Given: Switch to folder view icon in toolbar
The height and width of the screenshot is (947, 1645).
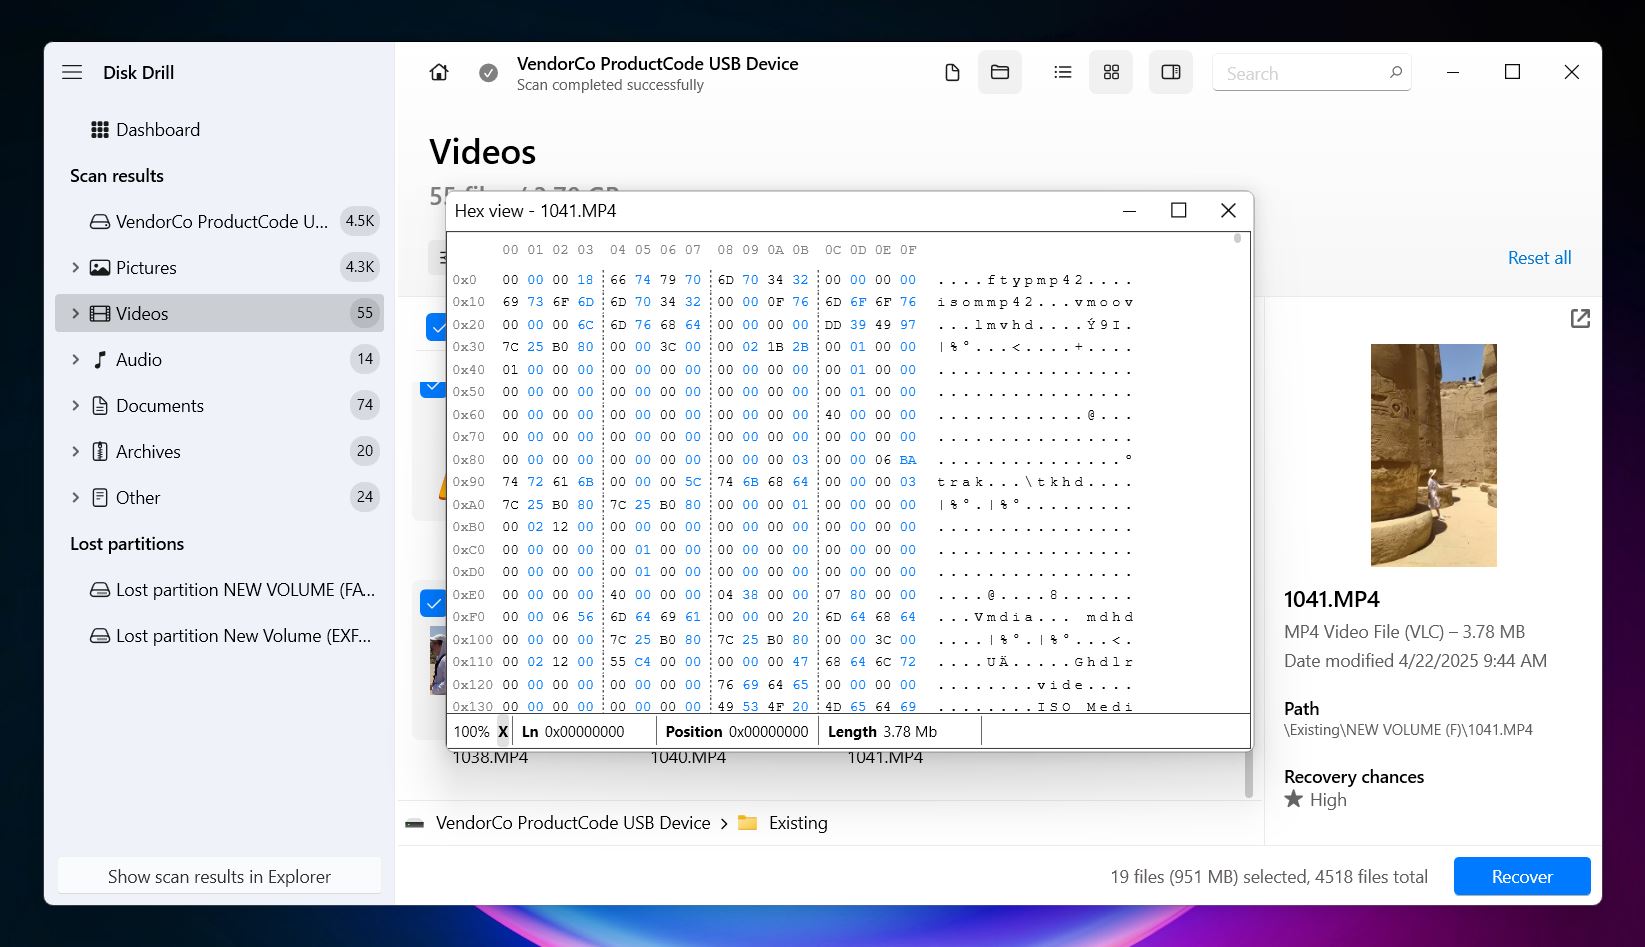Looking at the screenshot, I should [x=1000, y=72].
